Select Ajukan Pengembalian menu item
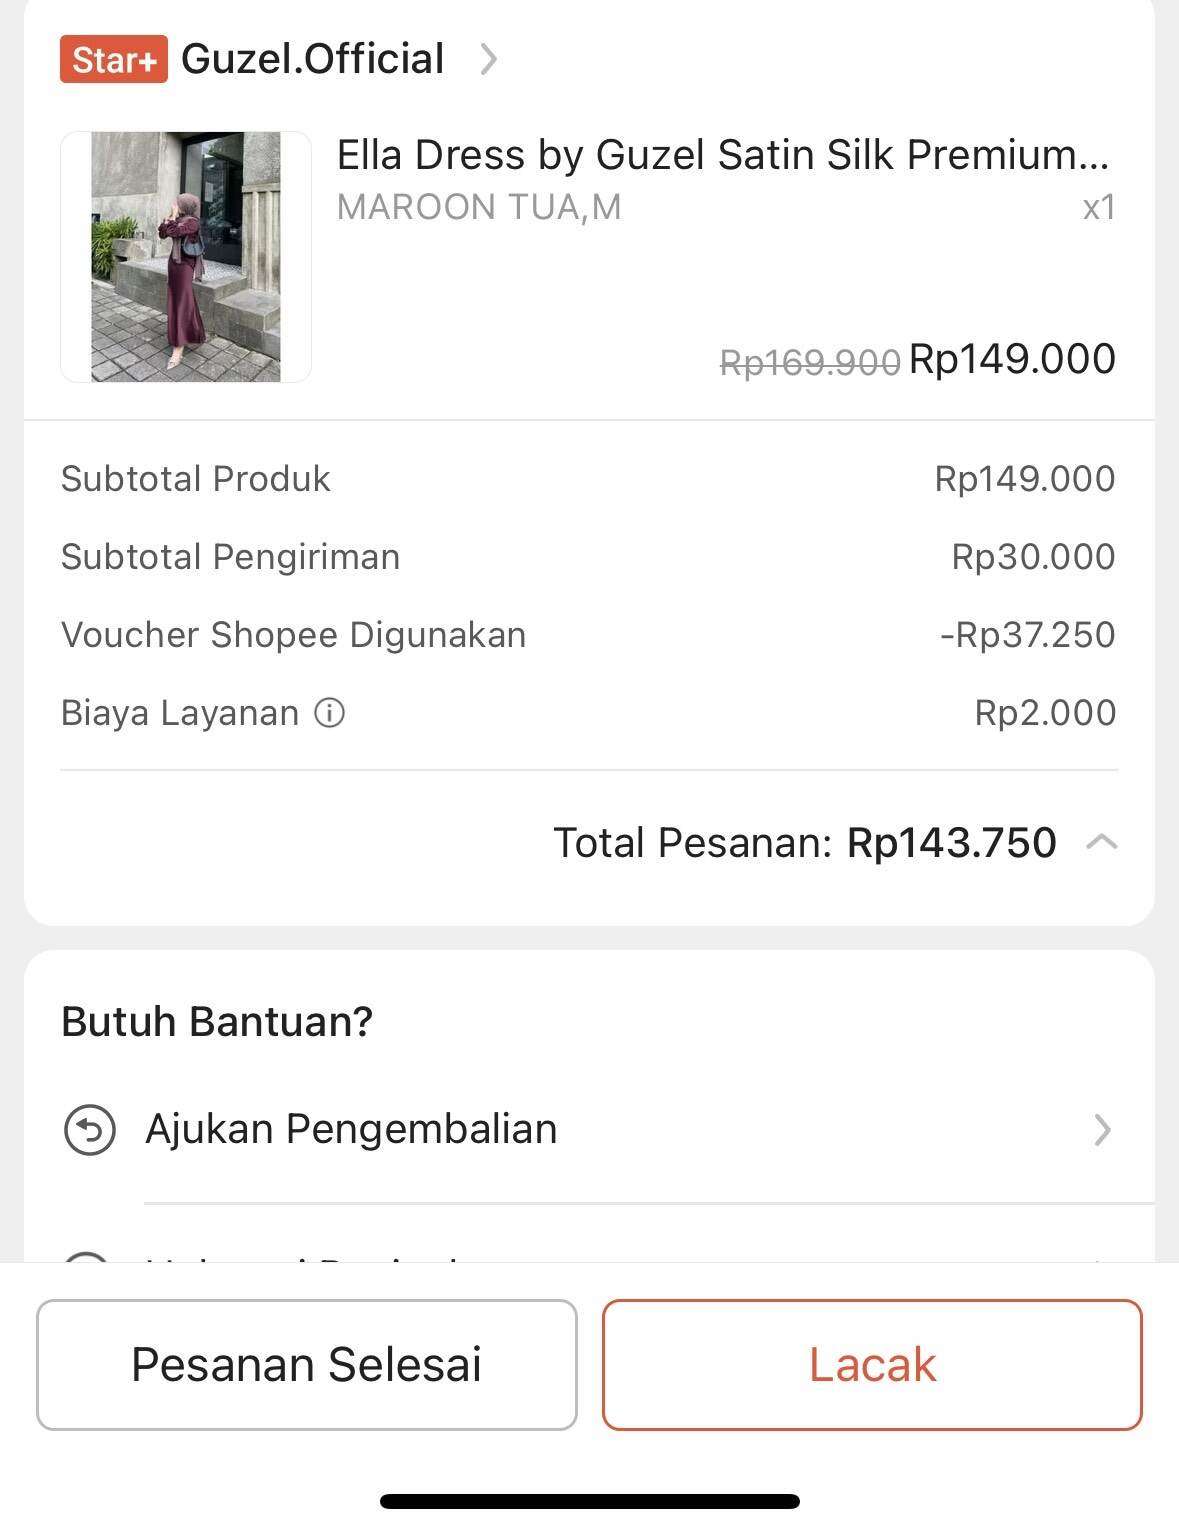The image size is (1179, 1533). pyautogui.click(x=589, y=1130)
